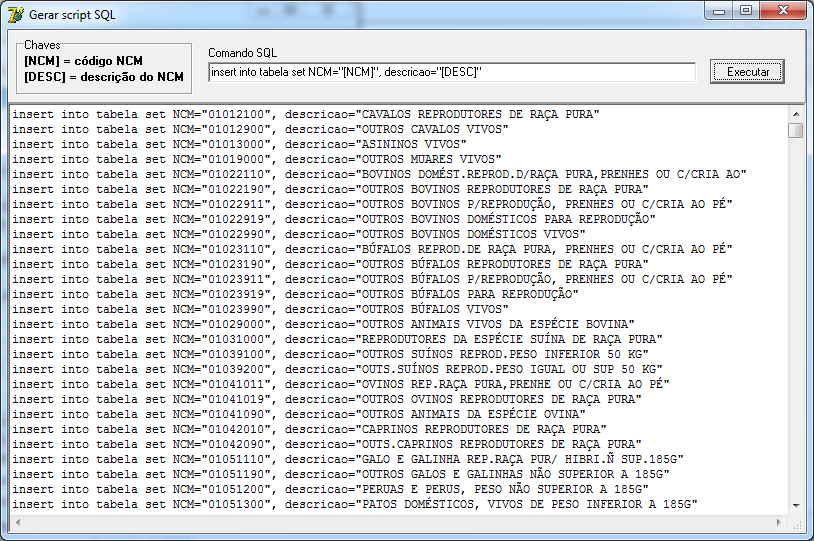Click the '[DESC] = descrição do NCM' key label
This screenshot has width=814, height=541.
pyautogui.click(x=104, y=77)
